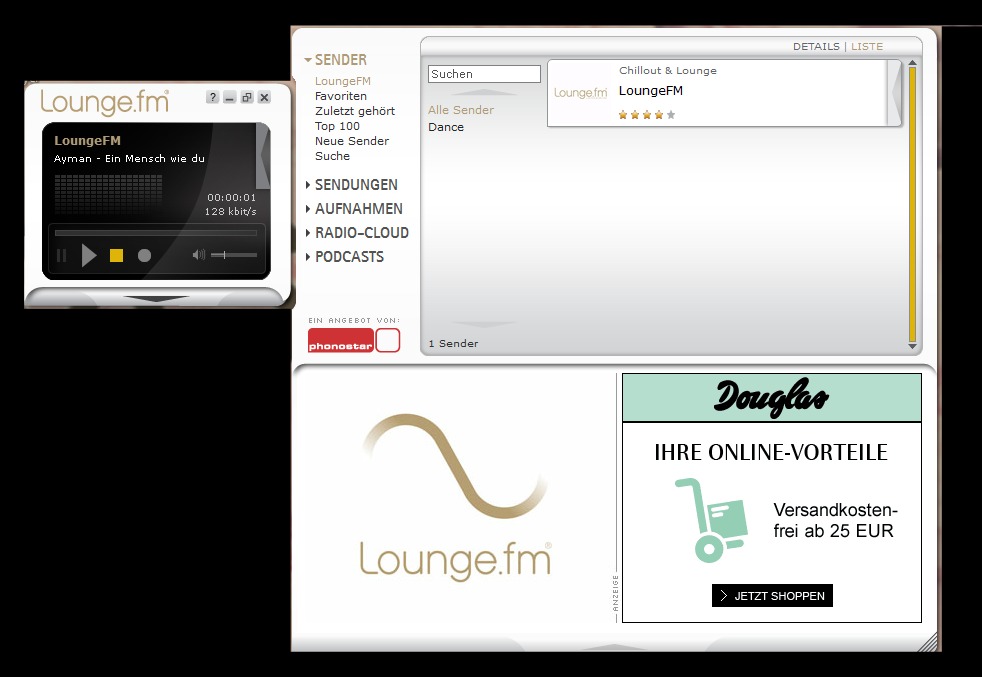This screenshot has width=982, height=677.
Task: Adjust the player volume slider
Action: click(234, 255)
